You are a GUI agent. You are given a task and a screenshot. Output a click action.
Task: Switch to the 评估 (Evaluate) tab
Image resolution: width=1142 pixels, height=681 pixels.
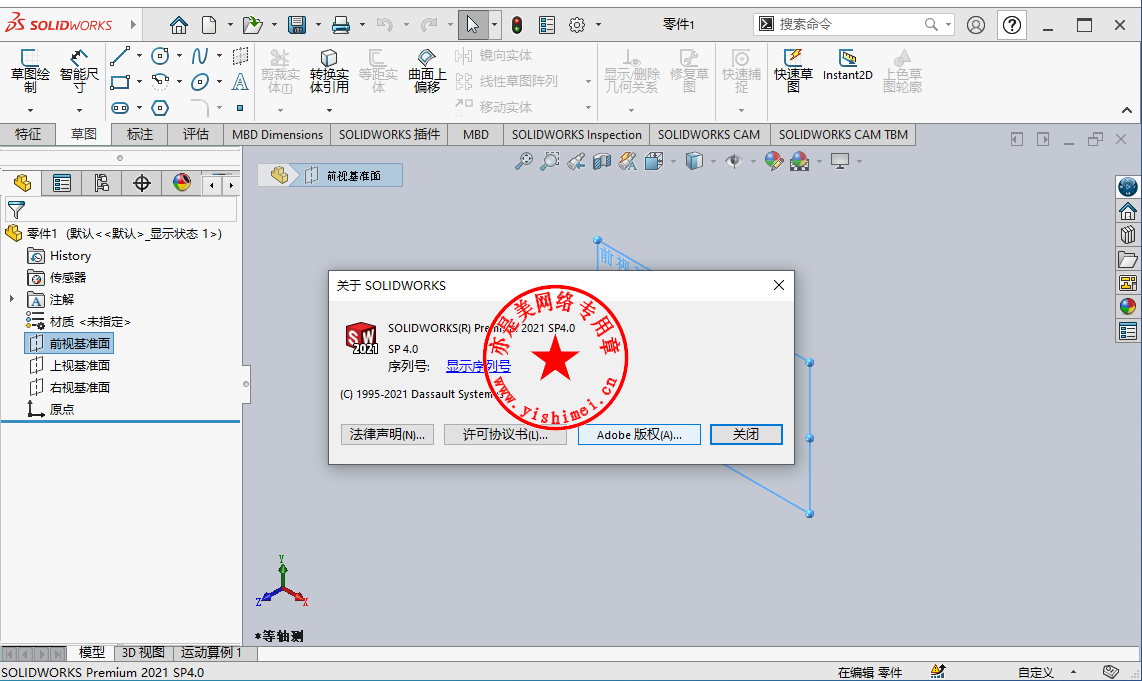pyautogui.click(x=195, y=135)
